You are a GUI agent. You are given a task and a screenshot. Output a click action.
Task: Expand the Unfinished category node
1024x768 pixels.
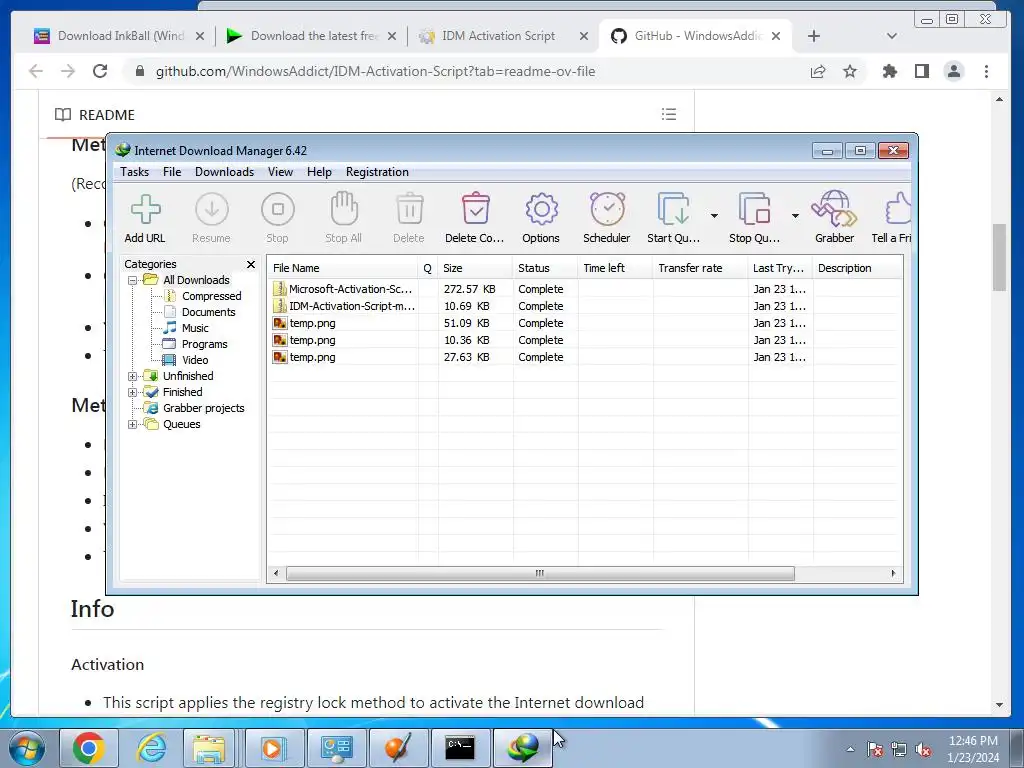point(133,376)
